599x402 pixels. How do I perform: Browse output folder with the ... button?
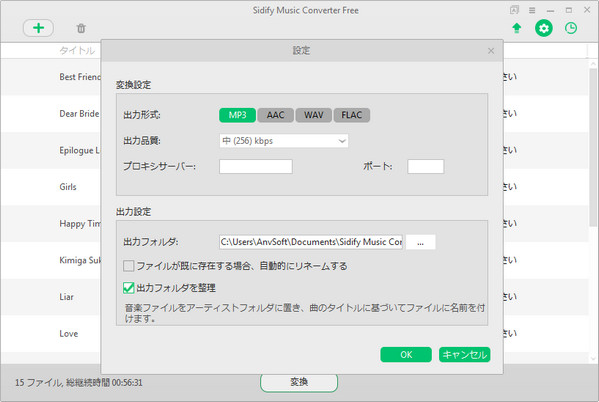pyautogui.click(x=420, y=242)
